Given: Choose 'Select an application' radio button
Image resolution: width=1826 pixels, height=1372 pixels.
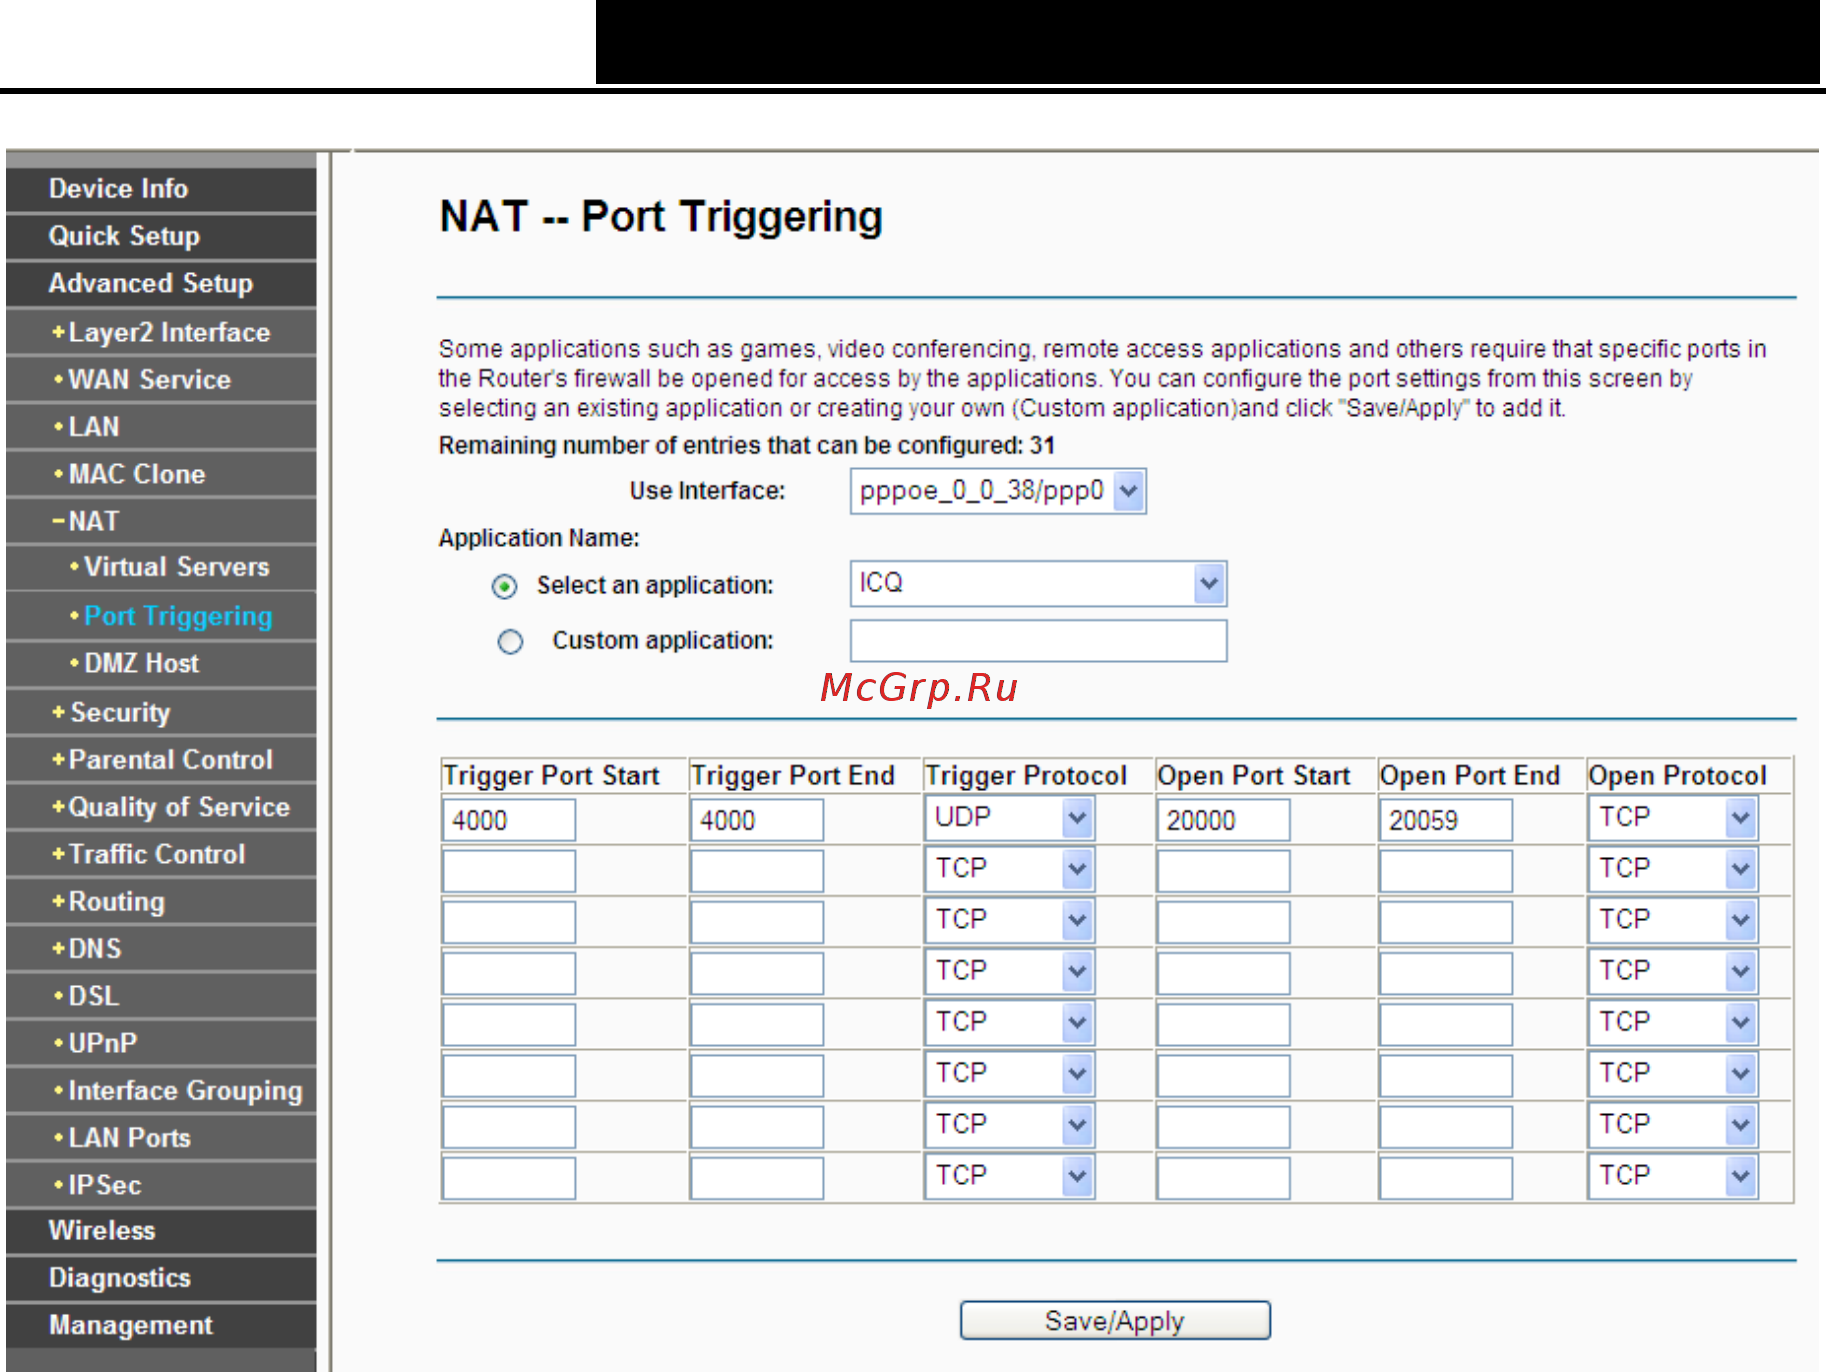Looking at the screenshot, I should [505, 586].
